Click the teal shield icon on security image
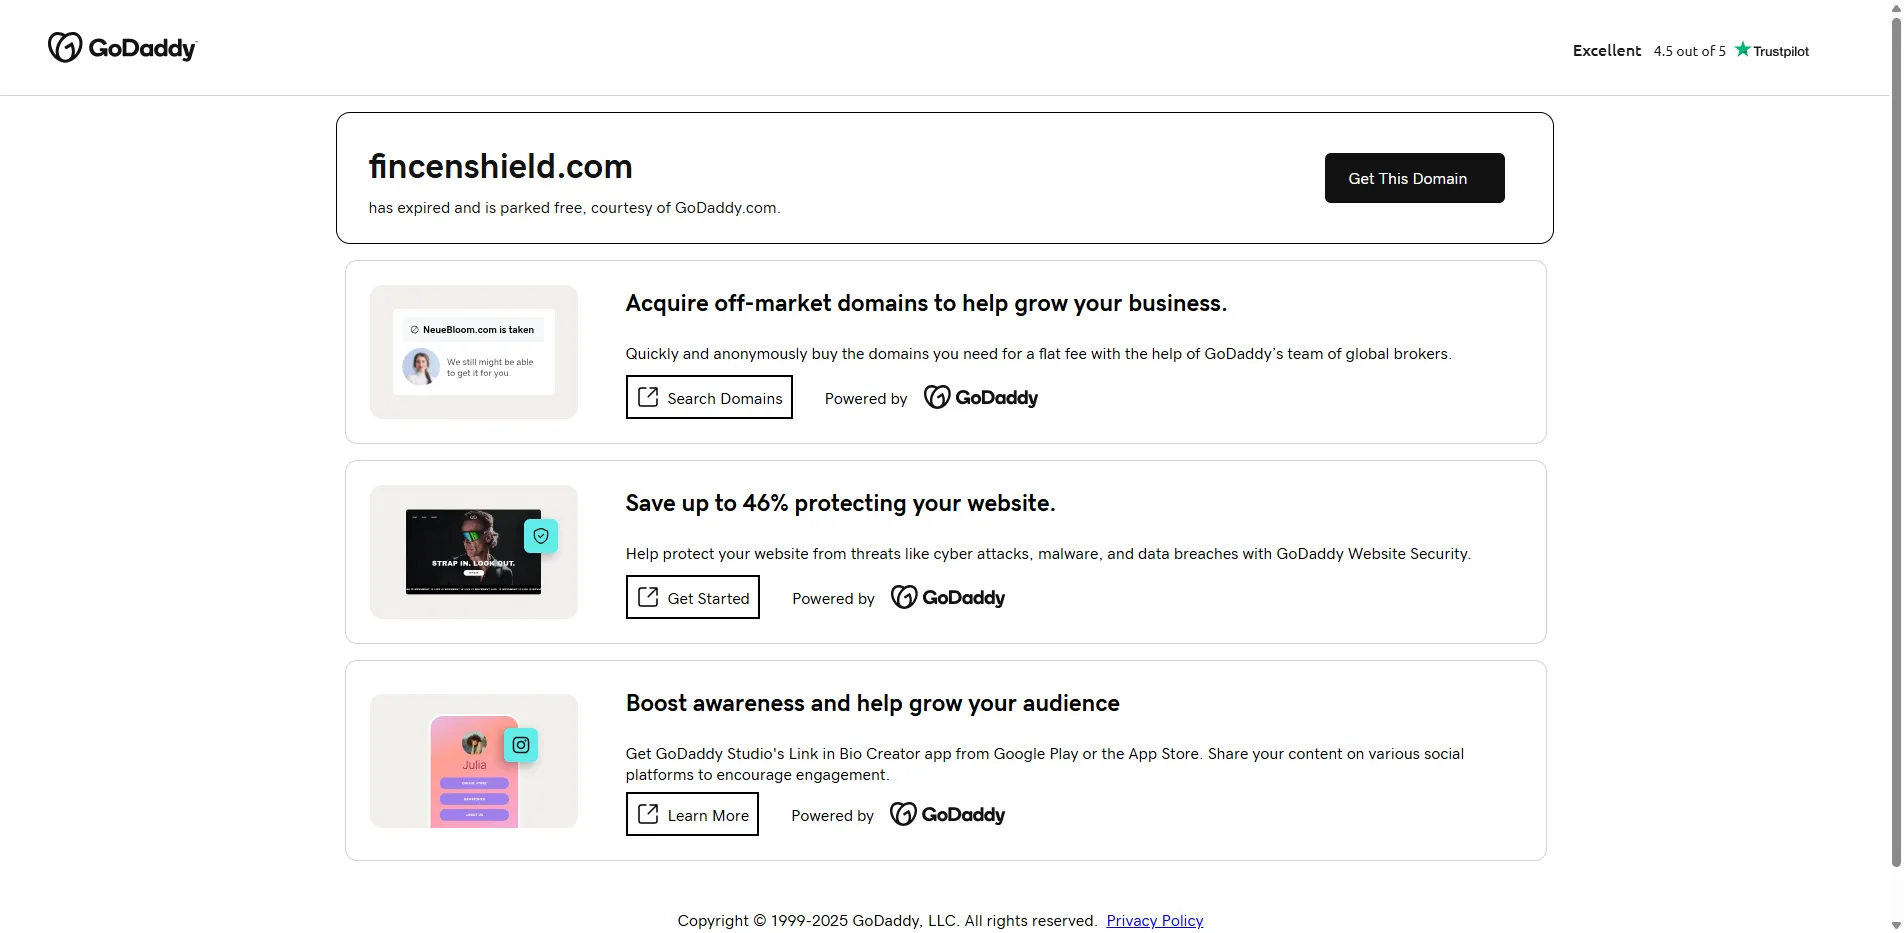Screen dimensions: 1904x933 (541, 535)
